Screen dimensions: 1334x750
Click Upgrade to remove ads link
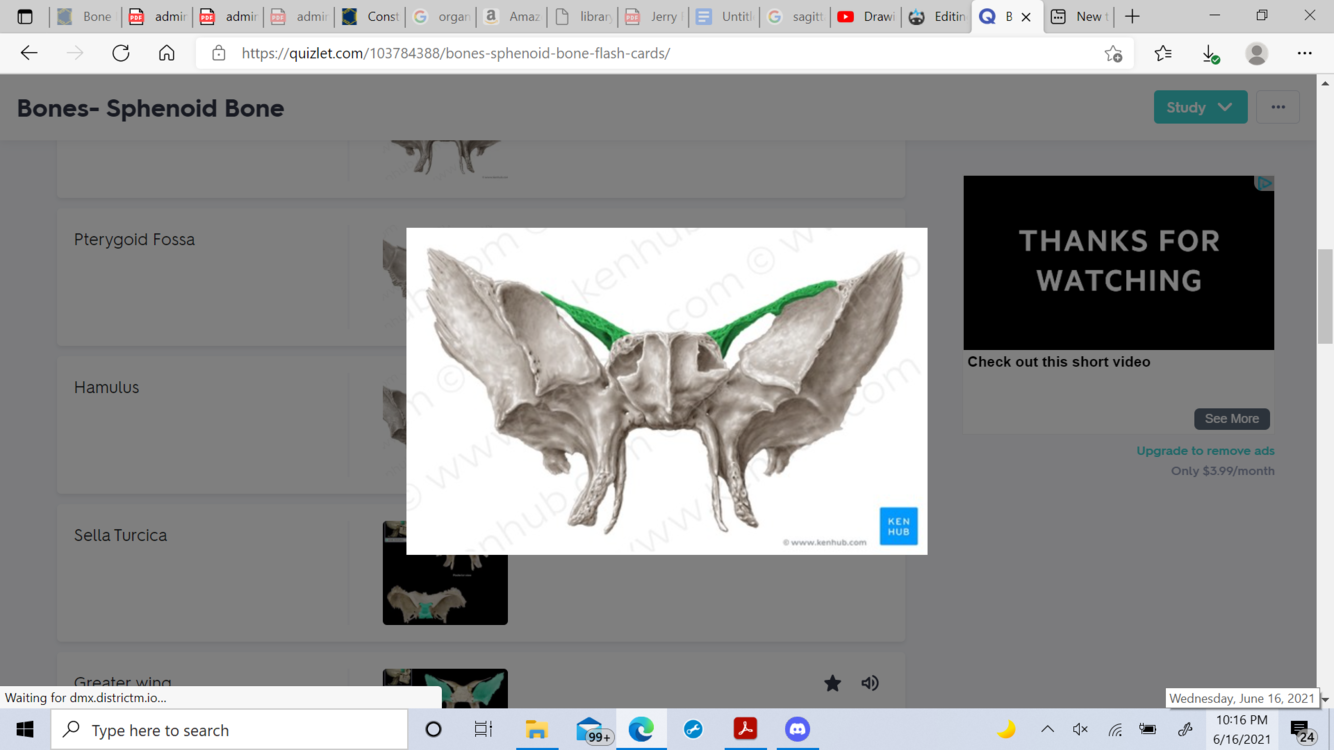1205,451
